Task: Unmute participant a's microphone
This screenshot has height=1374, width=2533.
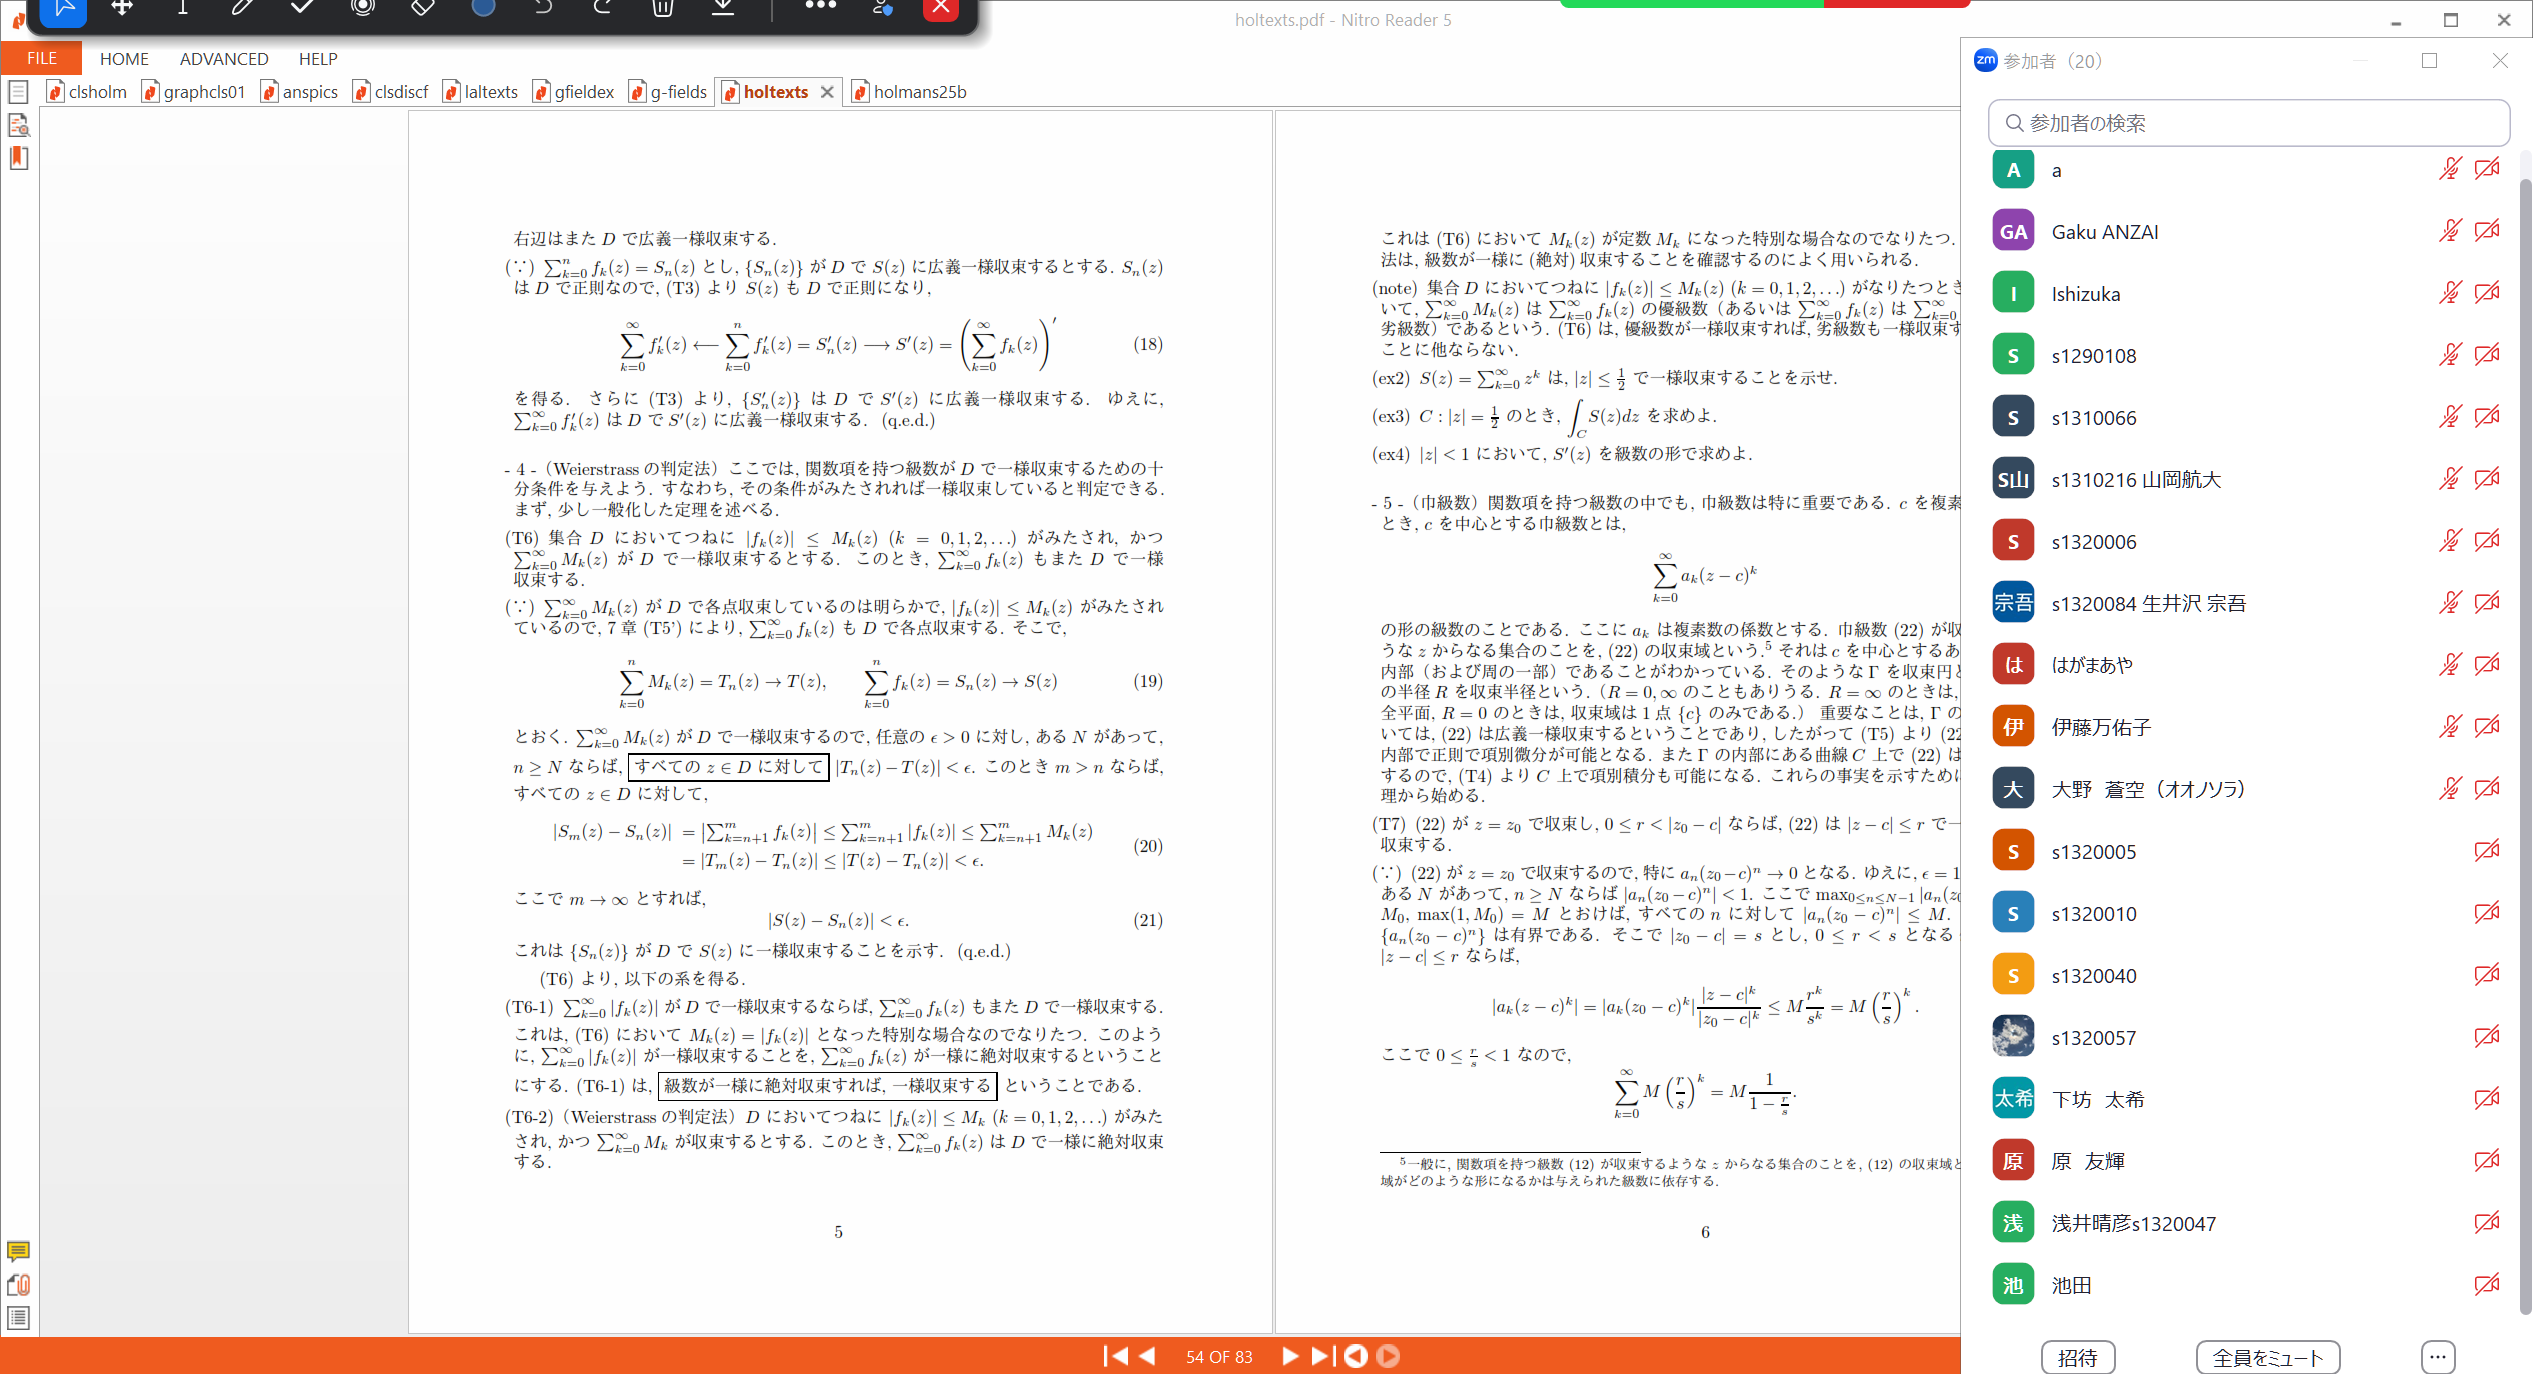Action: point(2450,169)
